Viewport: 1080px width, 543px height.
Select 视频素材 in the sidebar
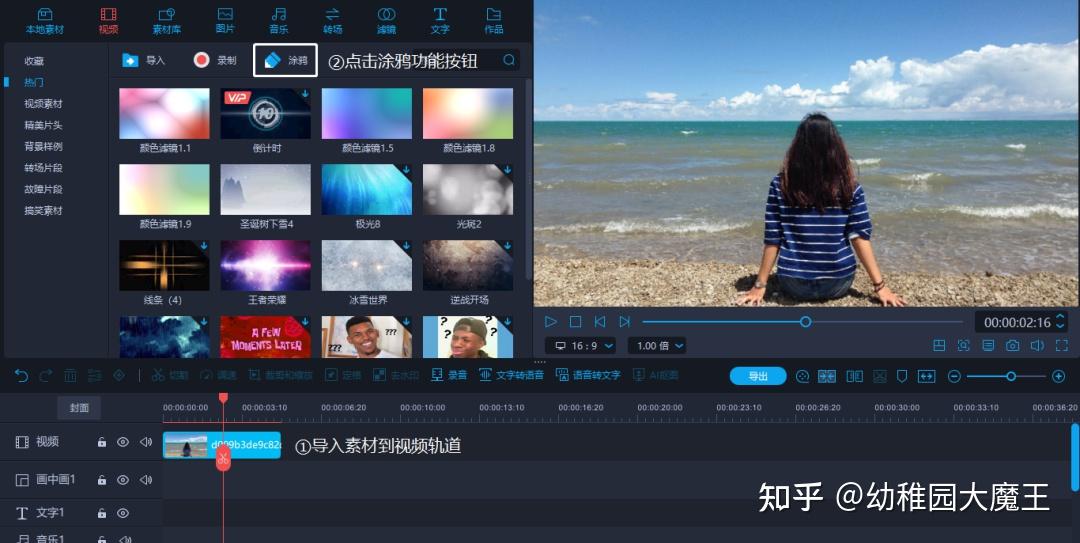click(x=43, y=103)
